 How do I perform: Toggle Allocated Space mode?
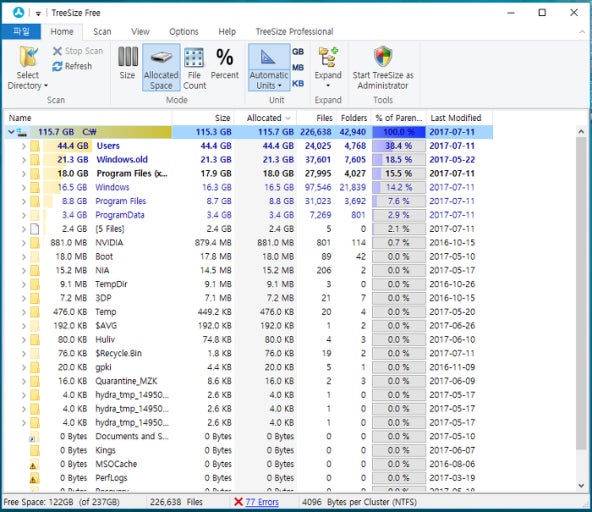161,68
